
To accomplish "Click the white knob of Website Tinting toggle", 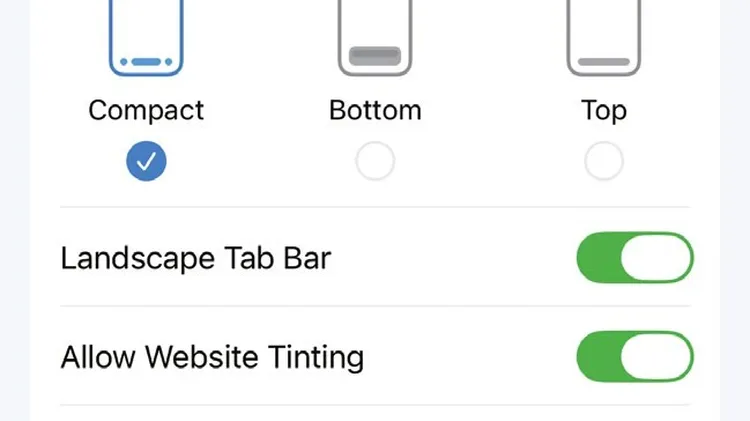I will coord(656,357).
